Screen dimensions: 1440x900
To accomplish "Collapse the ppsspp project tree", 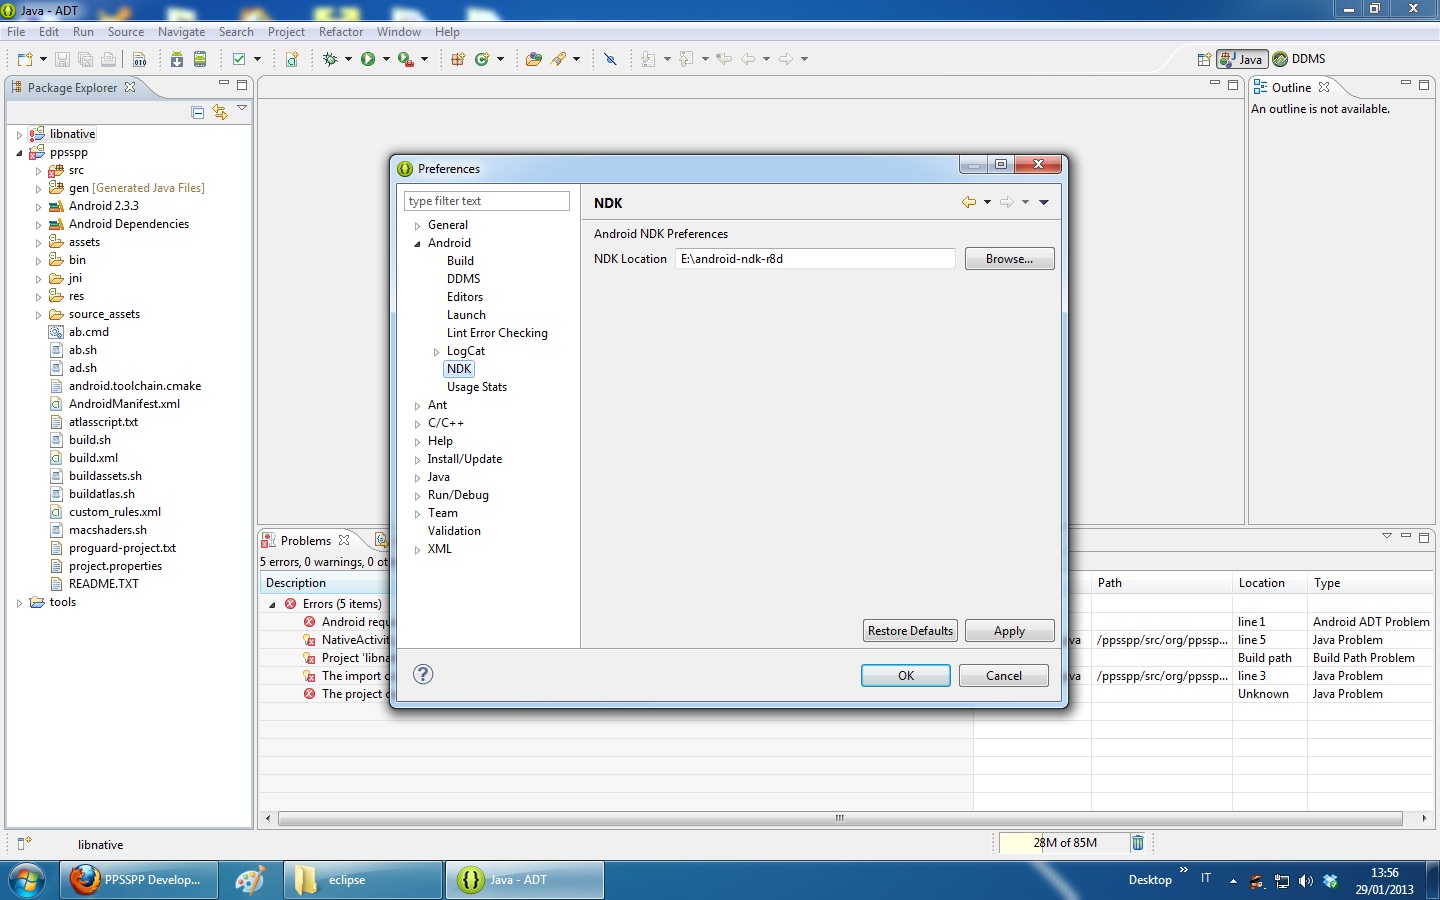I will coord(19,153).
